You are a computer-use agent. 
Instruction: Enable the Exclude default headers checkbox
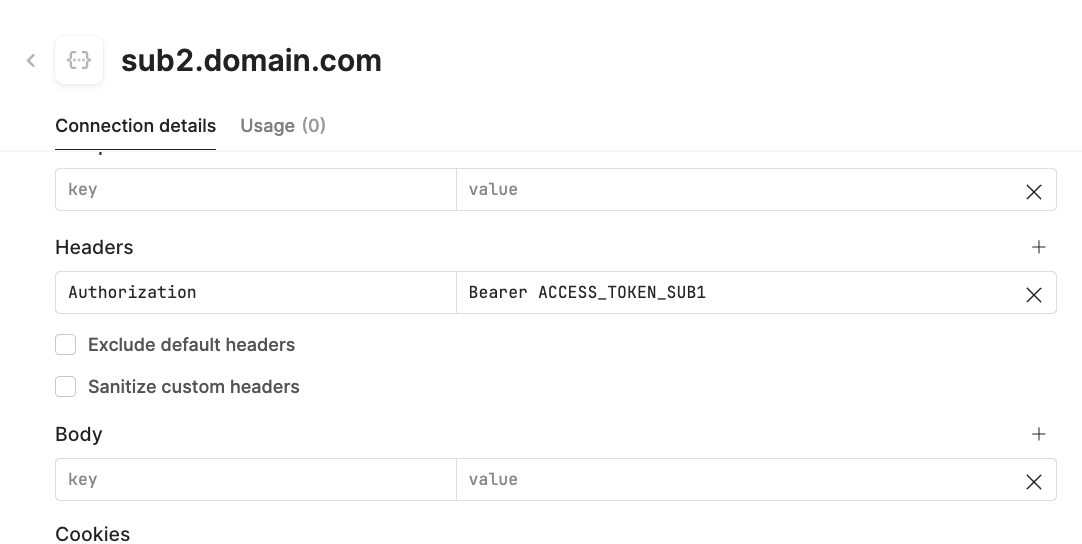click(66, 344)
